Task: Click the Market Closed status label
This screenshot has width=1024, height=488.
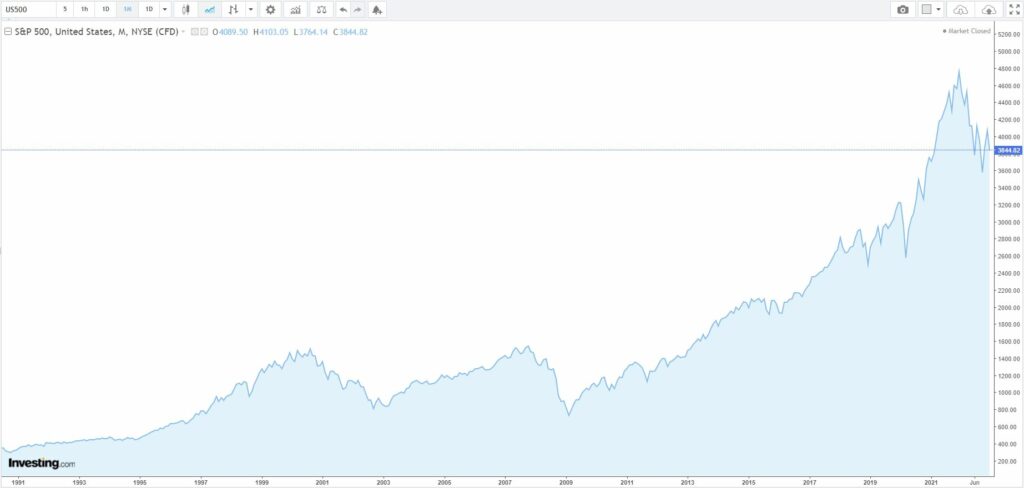Action: [x=967, y=31]
